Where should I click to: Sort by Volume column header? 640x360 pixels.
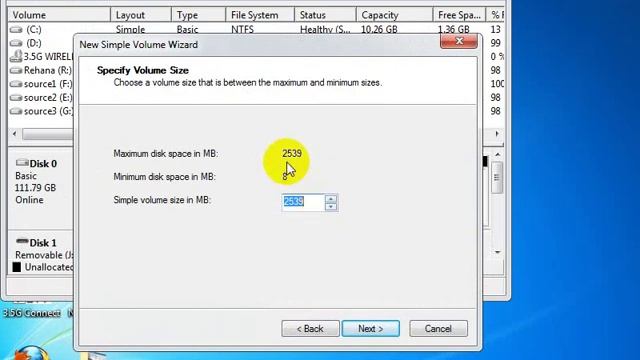pyautogui.click(x=59, y=15)
